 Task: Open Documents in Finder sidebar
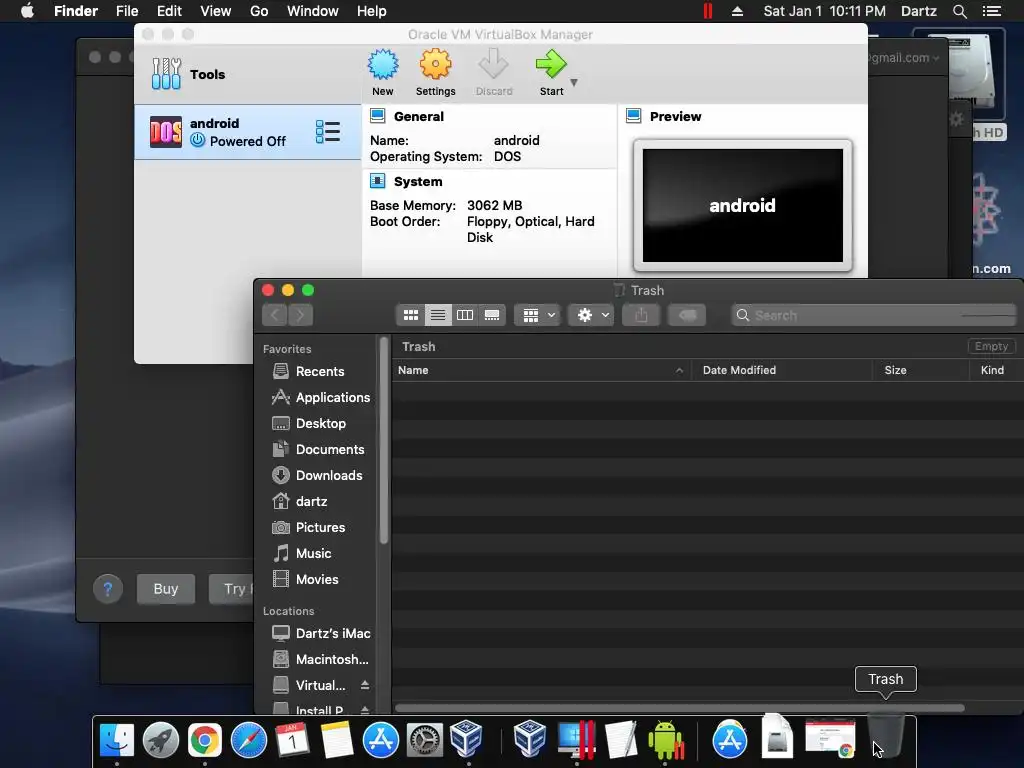pyautogui.click(x=320, y=449)
